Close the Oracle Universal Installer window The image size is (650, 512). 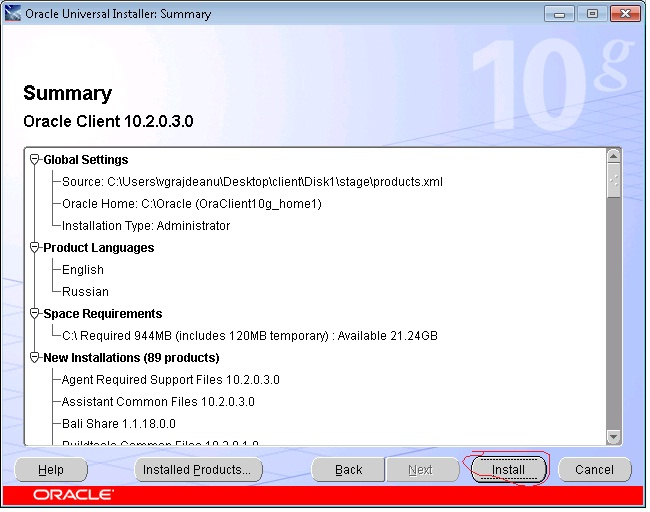point(626,14)
